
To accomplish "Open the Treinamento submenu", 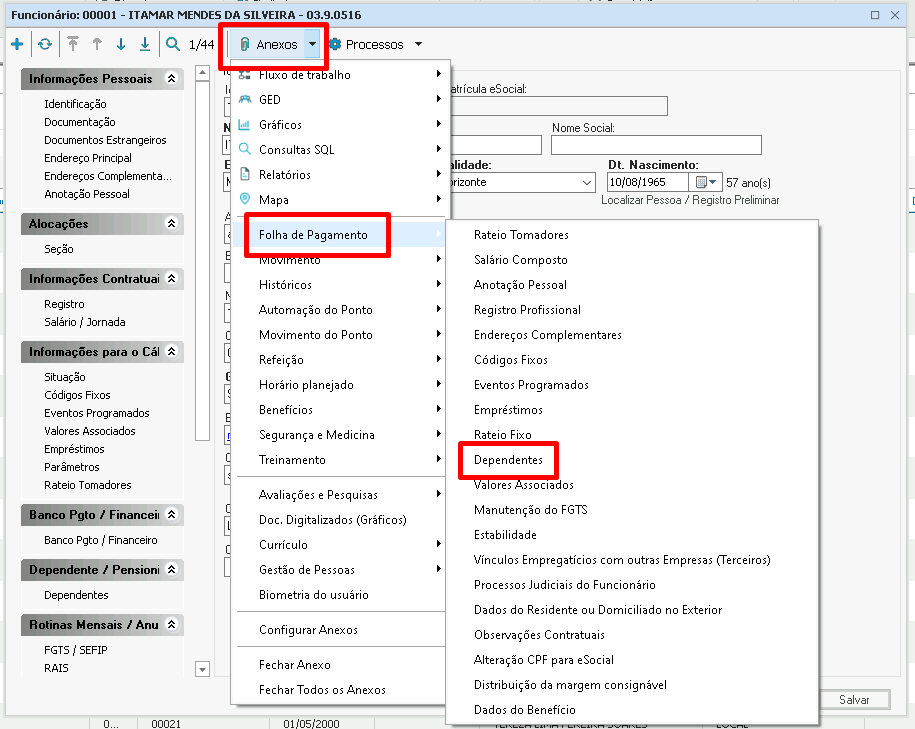I will pyautogui.click(x=340, y=460).
